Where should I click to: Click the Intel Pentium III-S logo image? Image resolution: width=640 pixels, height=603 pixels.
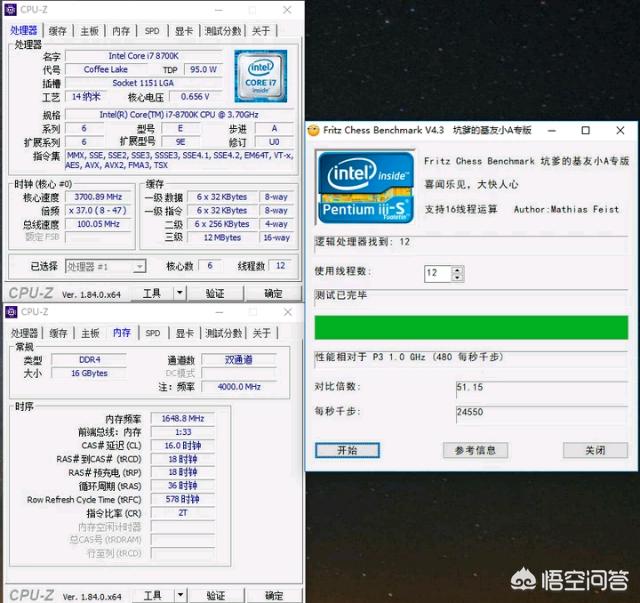point(366,187)
